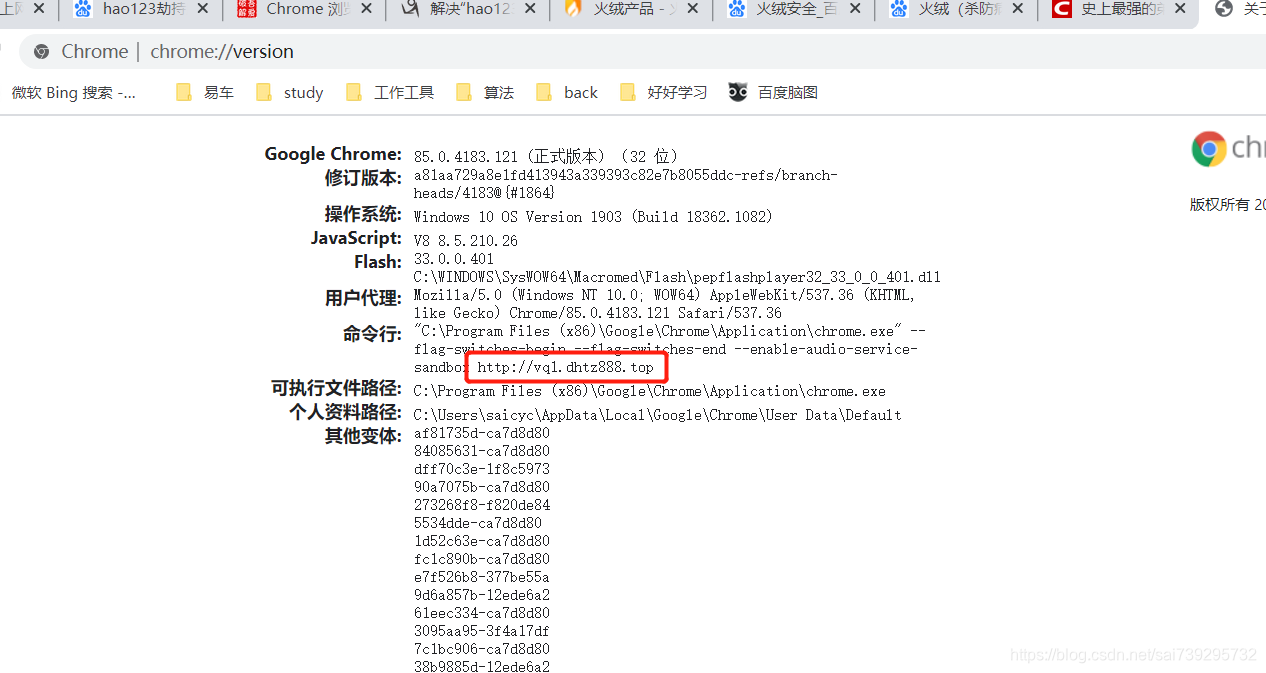Click the globe favicon on 关于 tab

point(1224,9)
